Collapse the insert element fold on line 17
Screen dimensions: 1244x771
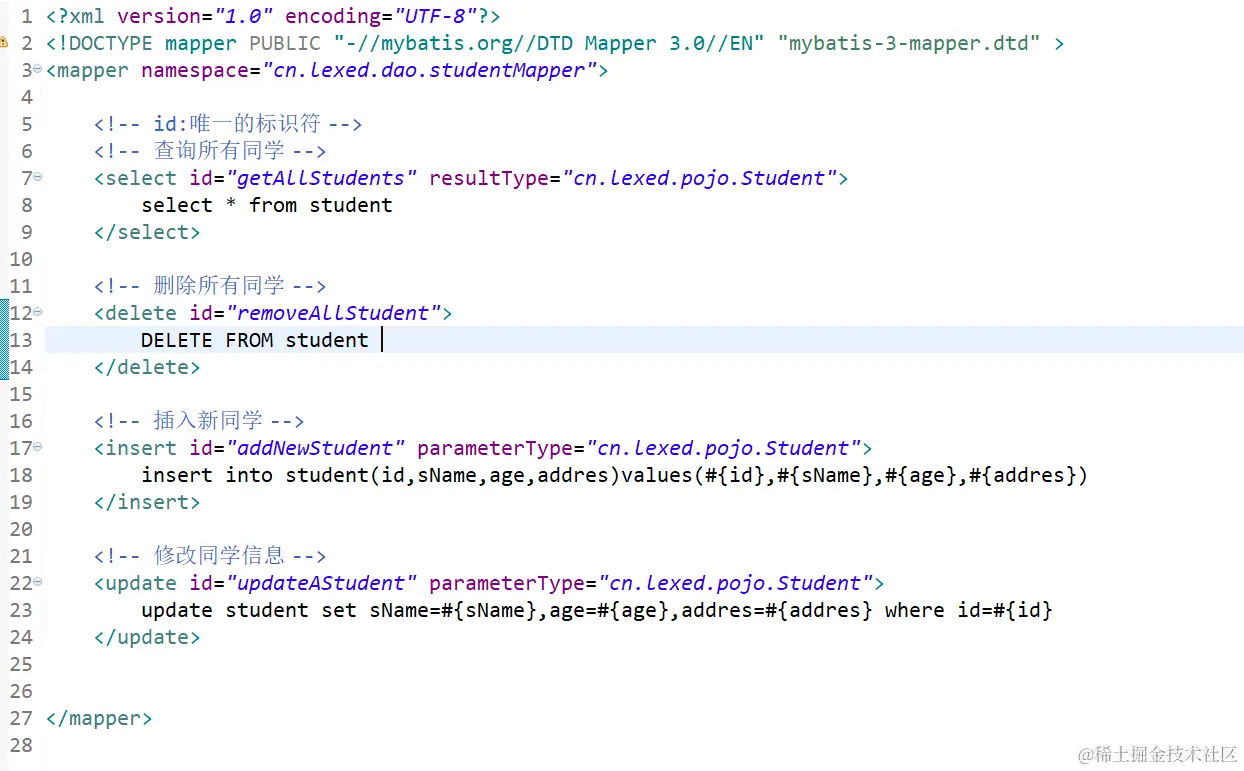(38, 447)
